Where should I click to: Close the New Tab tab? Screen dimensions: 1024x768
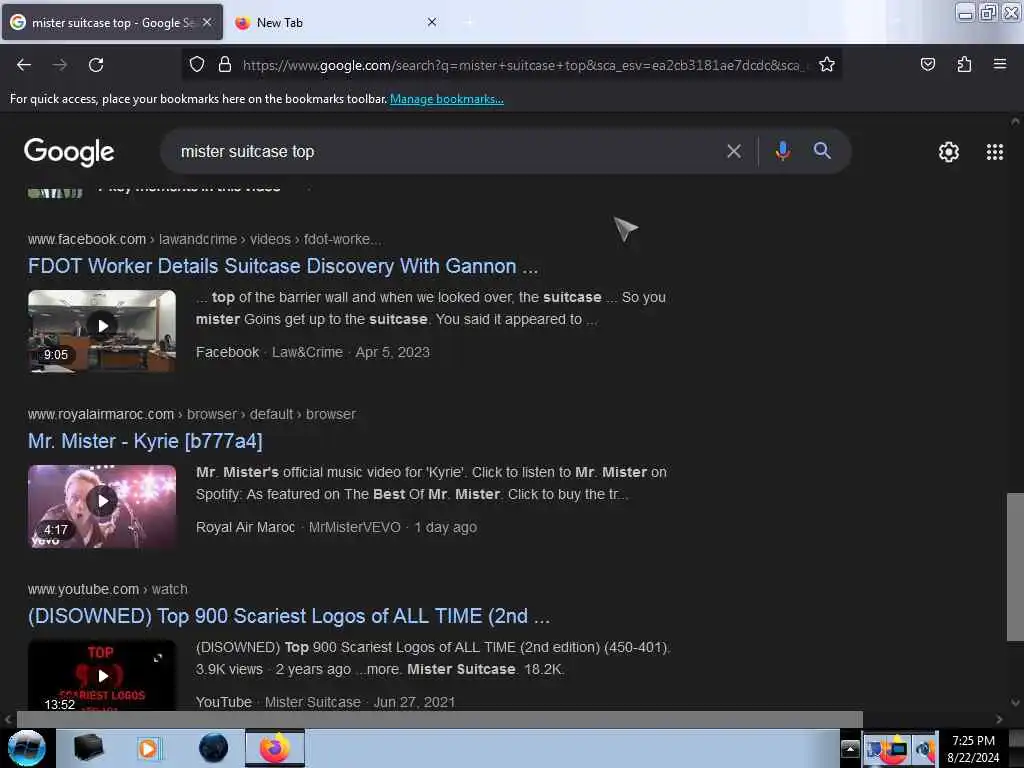[432, 22]
